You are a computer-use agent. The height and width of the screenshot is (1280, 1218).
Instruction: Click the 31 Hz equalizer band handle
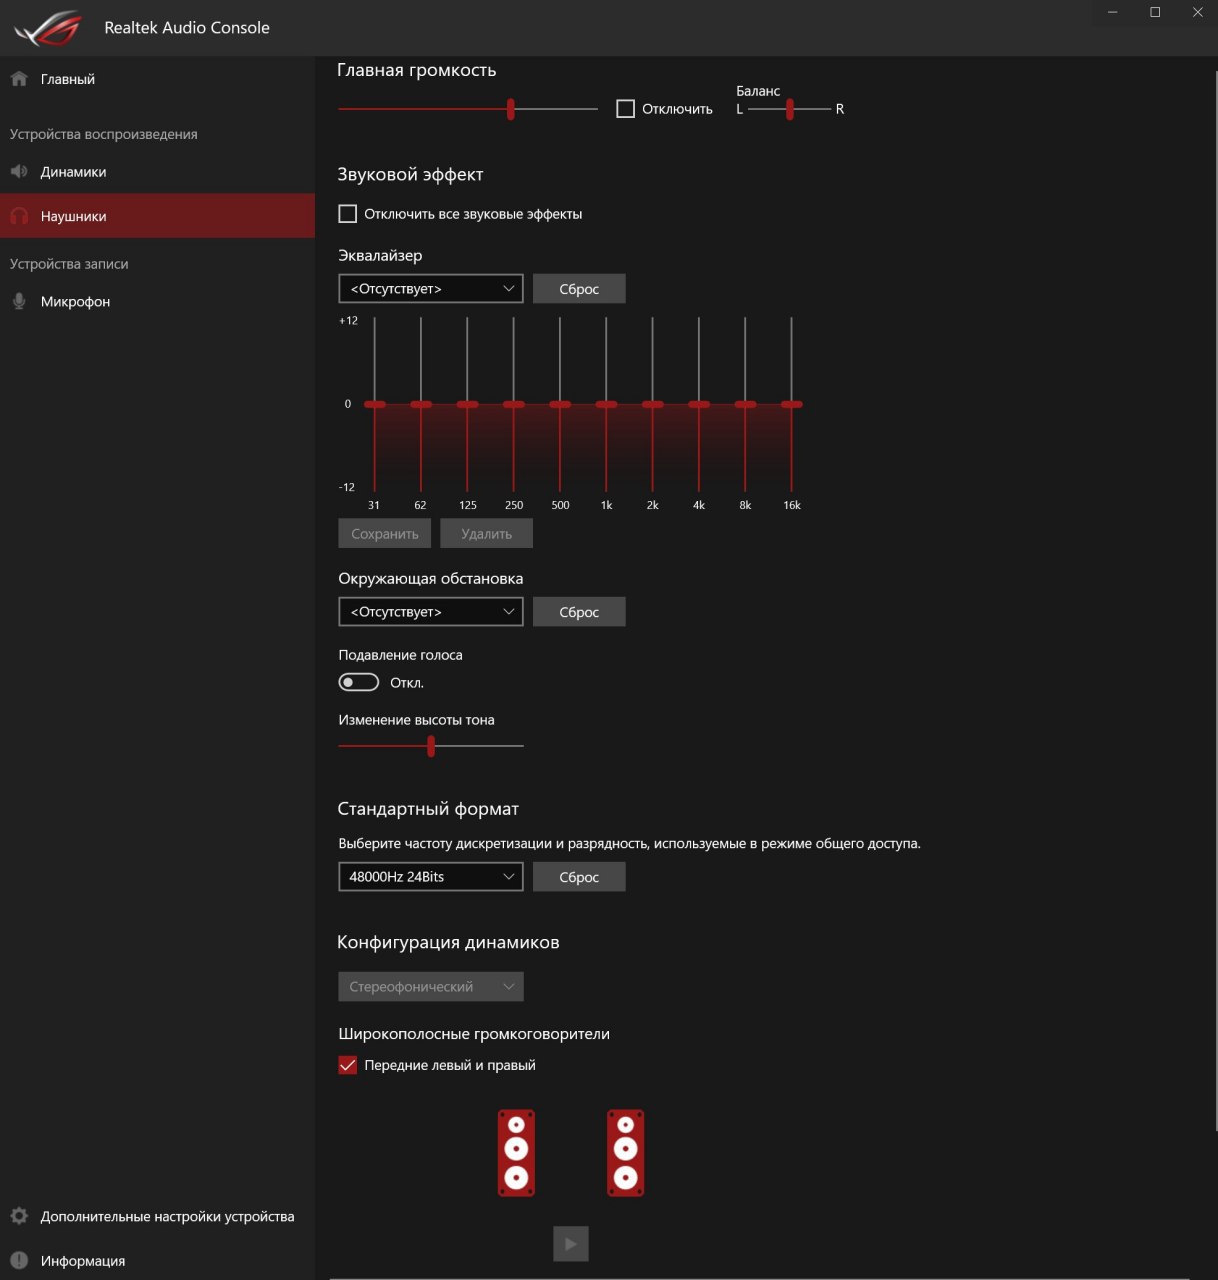375,404
